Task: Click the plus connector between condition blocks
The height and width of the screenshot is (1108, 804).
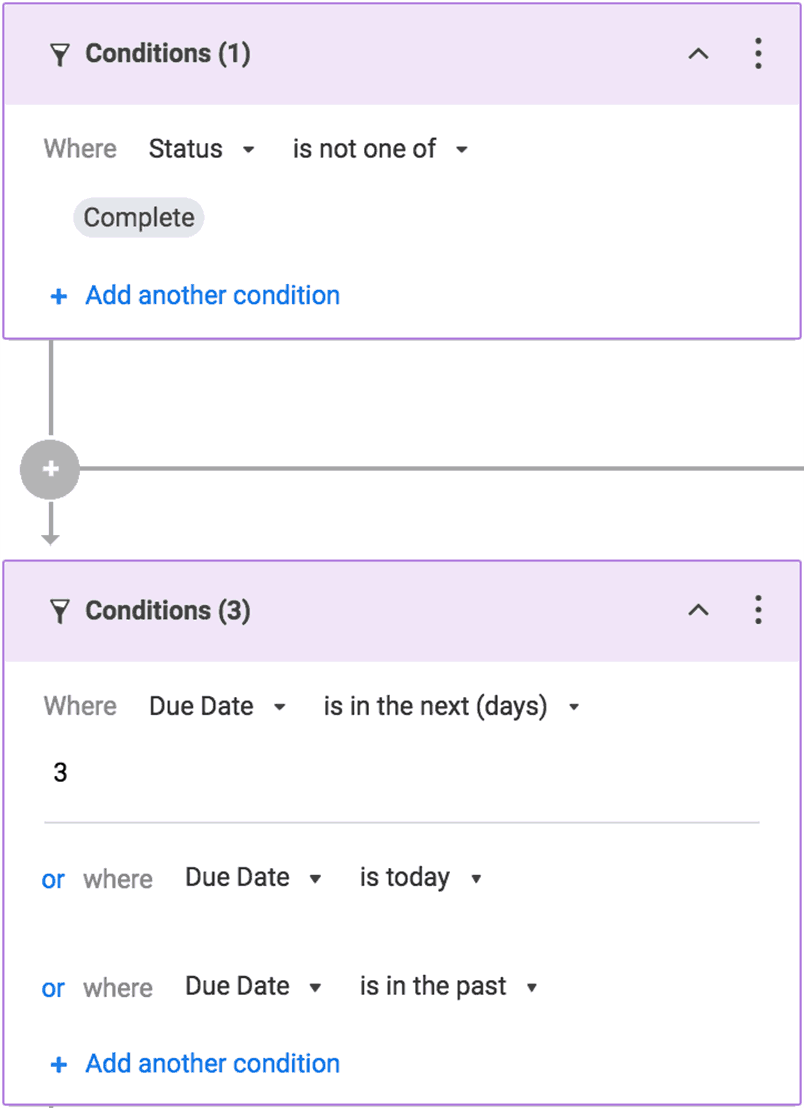Action: point(50,468)
